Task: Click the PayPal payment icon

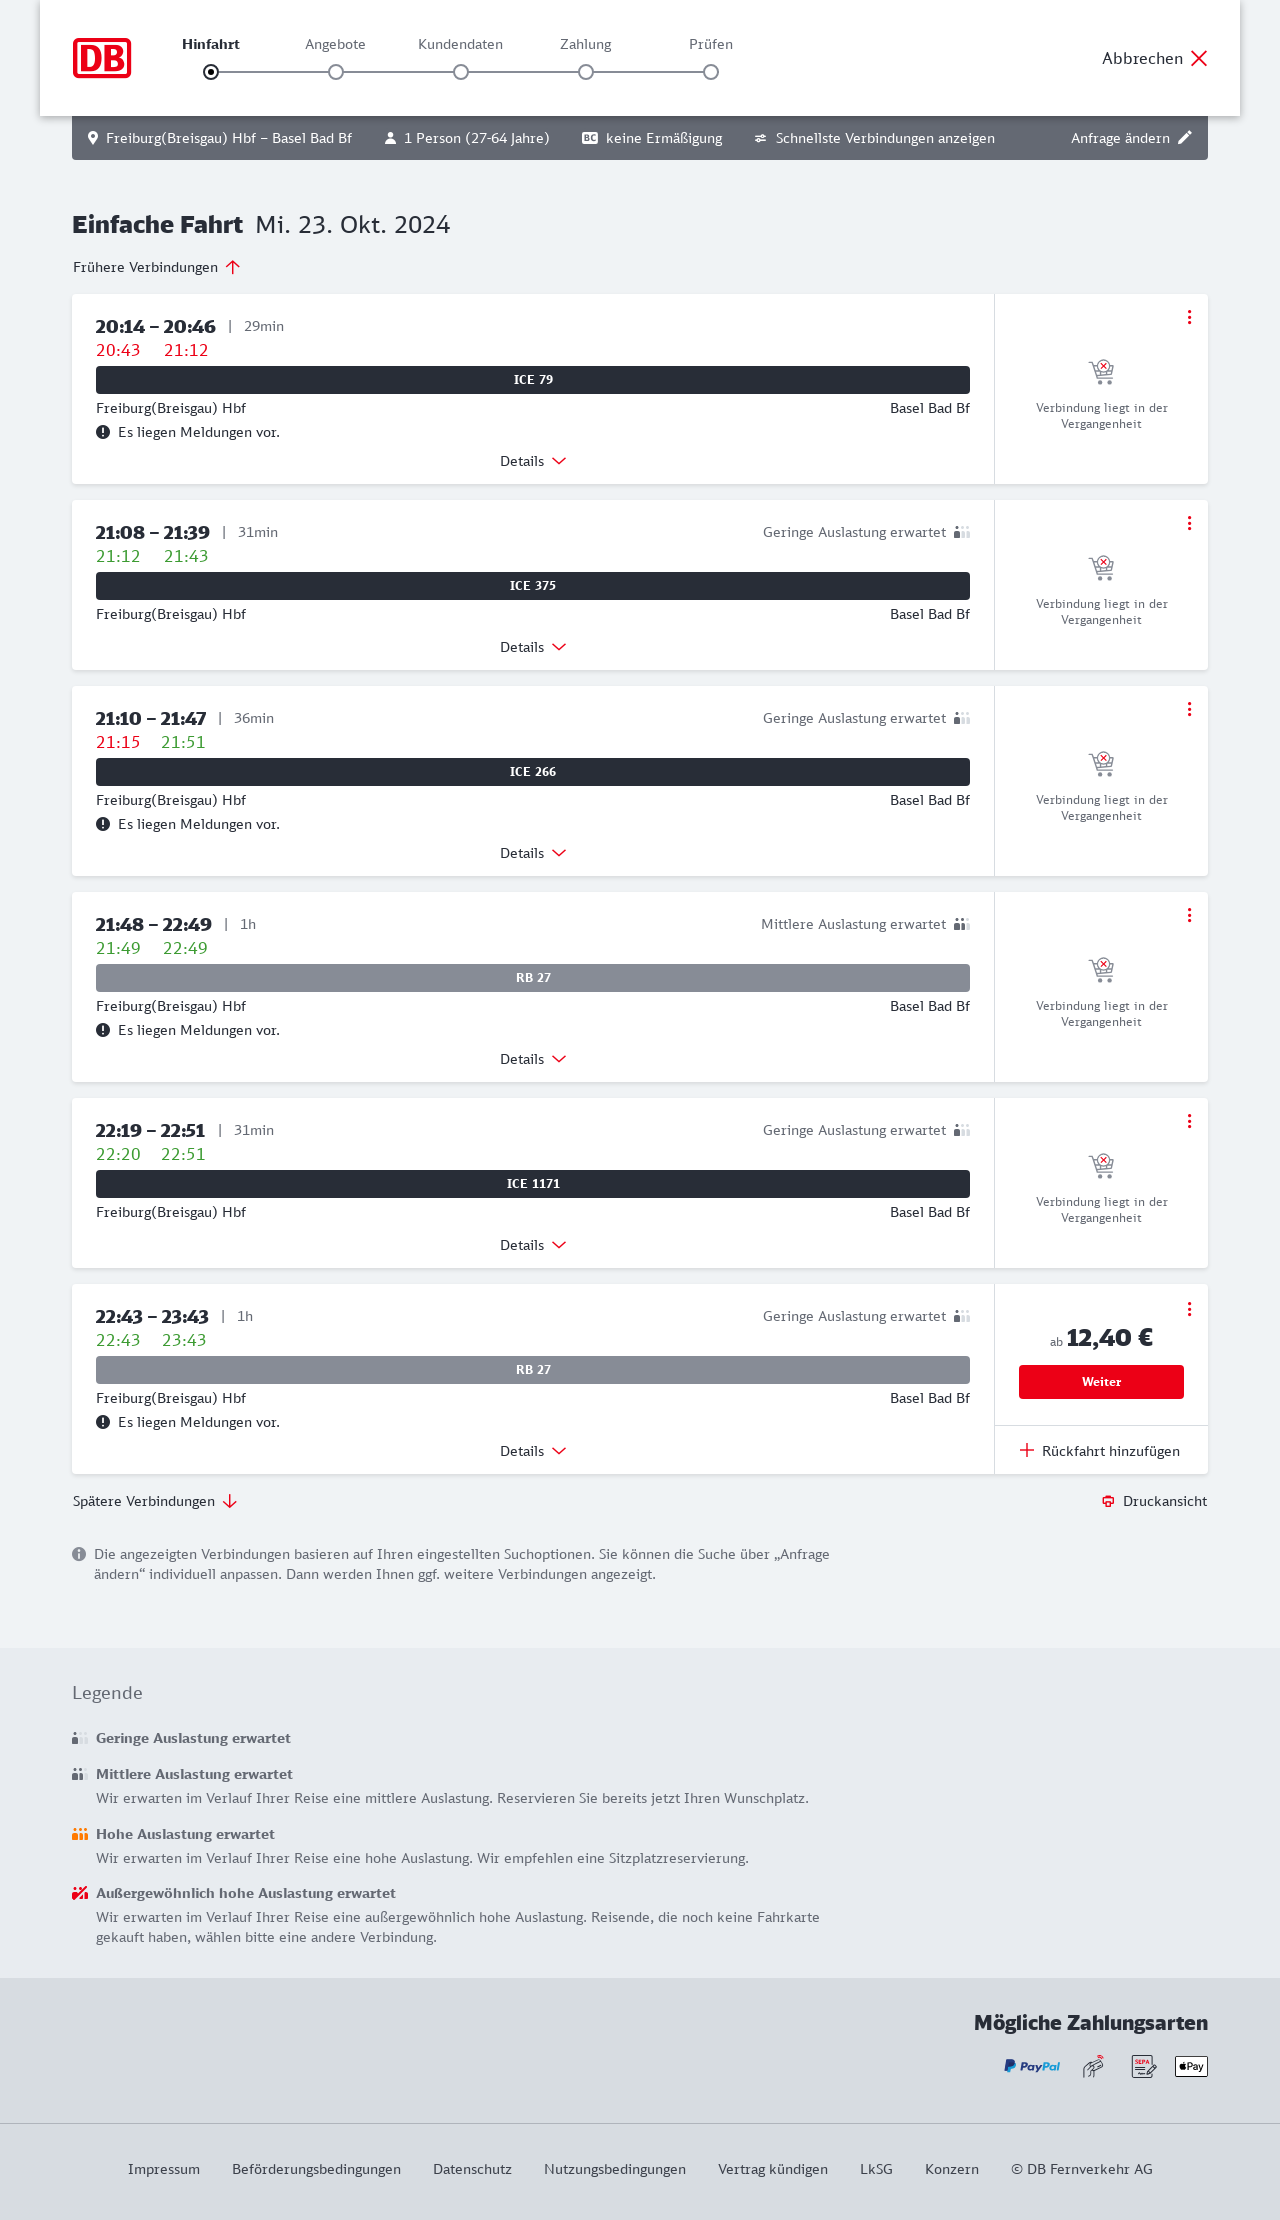Action: point(1032,2066)
